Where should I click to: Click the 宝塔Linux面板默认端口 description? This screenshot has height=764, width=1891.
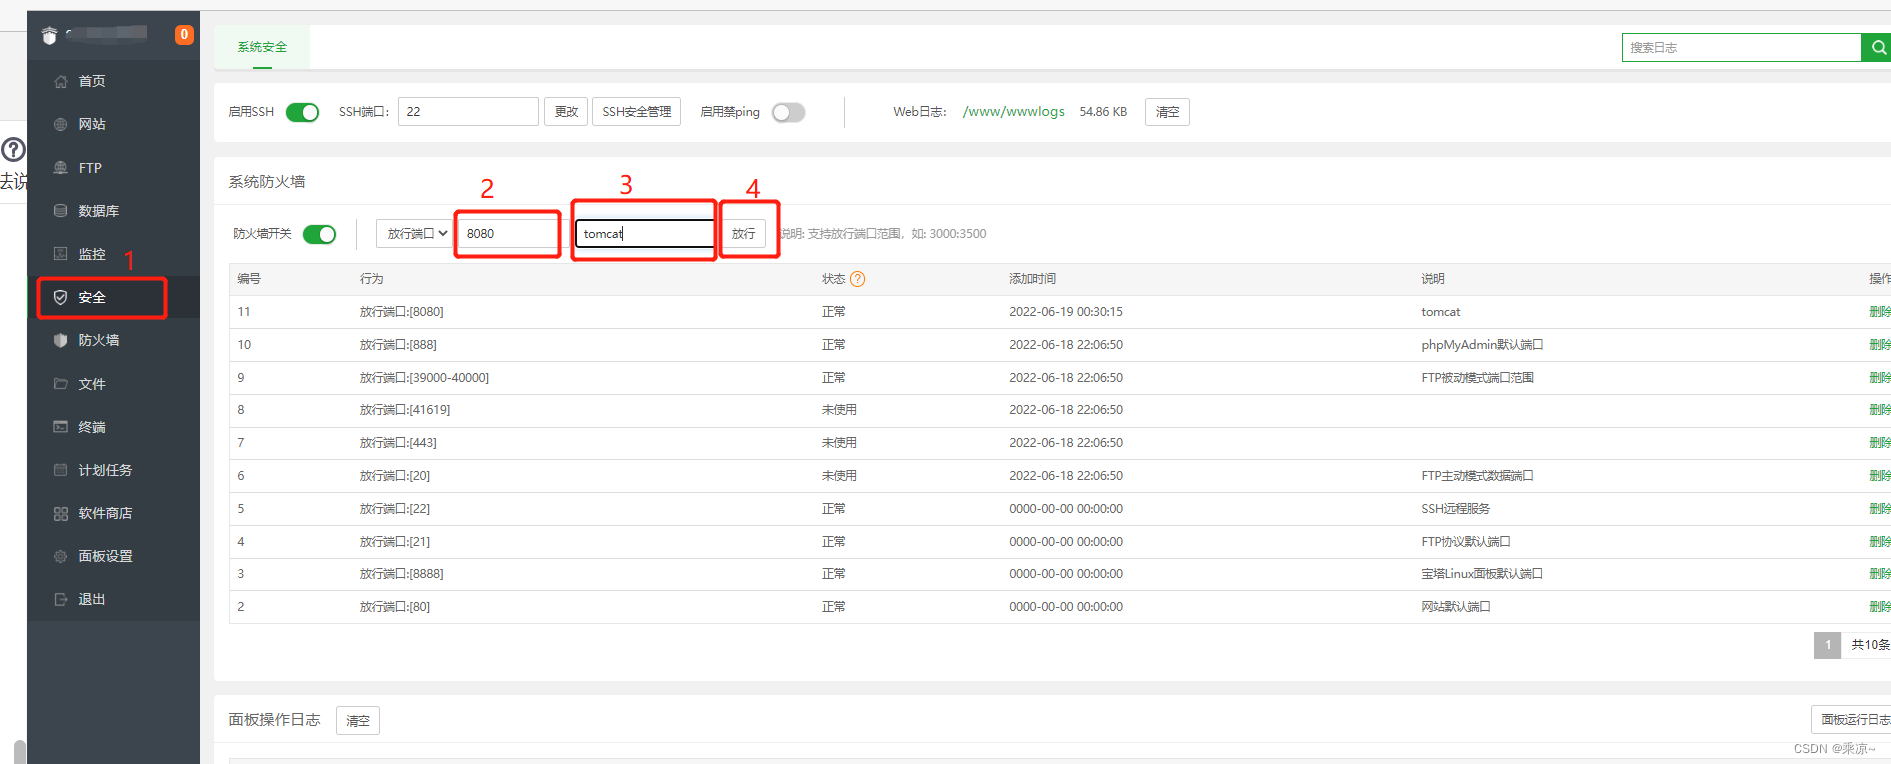1482,574
